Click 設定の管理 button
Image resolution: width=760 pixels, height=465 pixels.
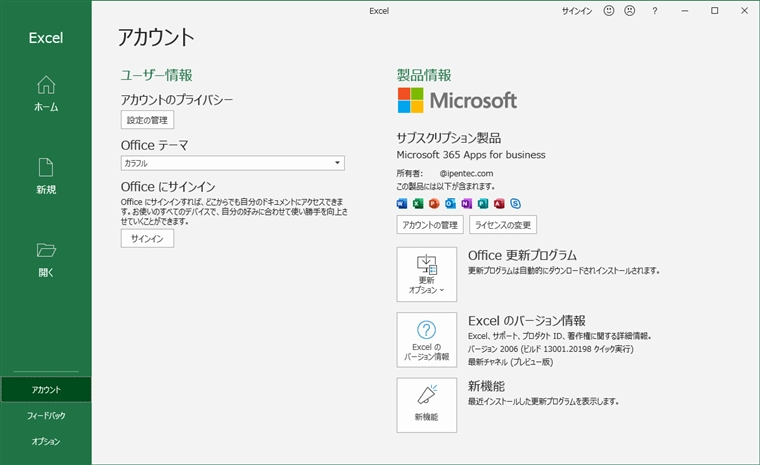coord(147,120)
